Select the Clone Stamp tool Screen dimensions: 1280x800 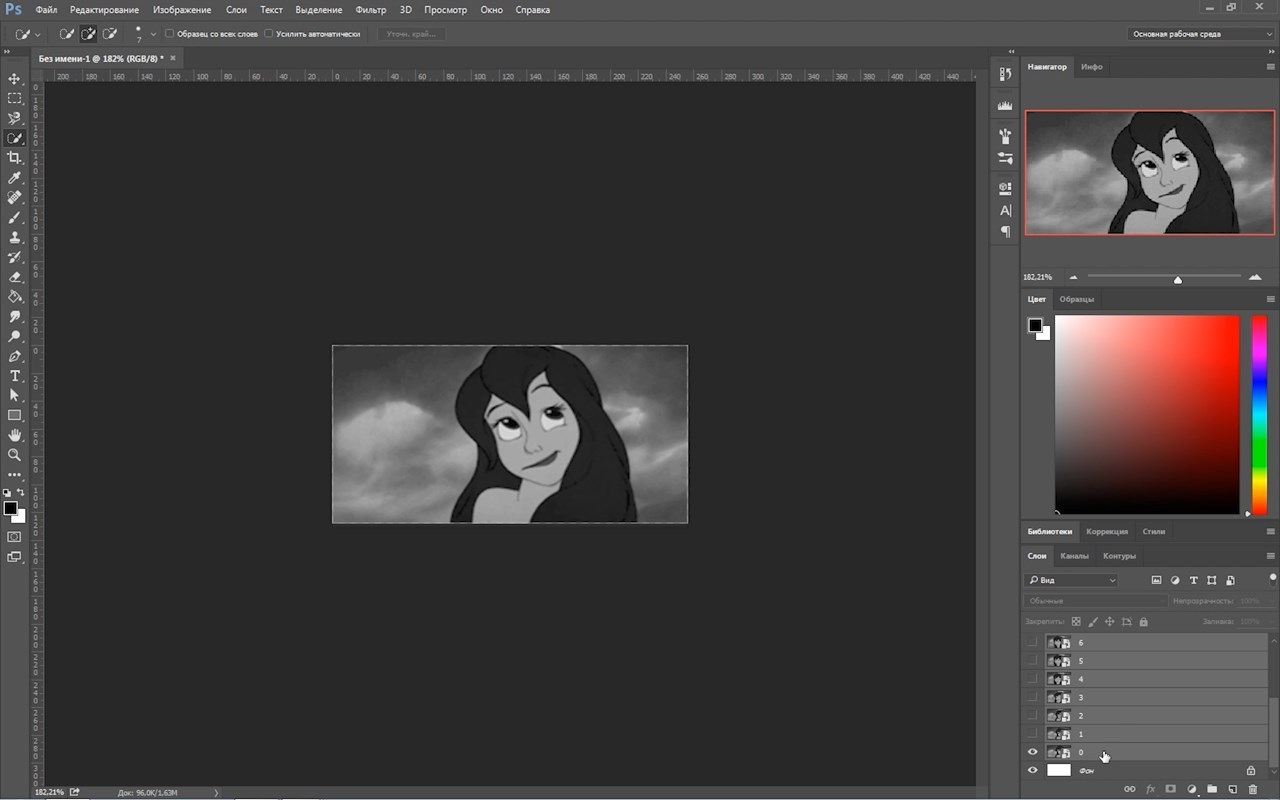coord(14,237)
